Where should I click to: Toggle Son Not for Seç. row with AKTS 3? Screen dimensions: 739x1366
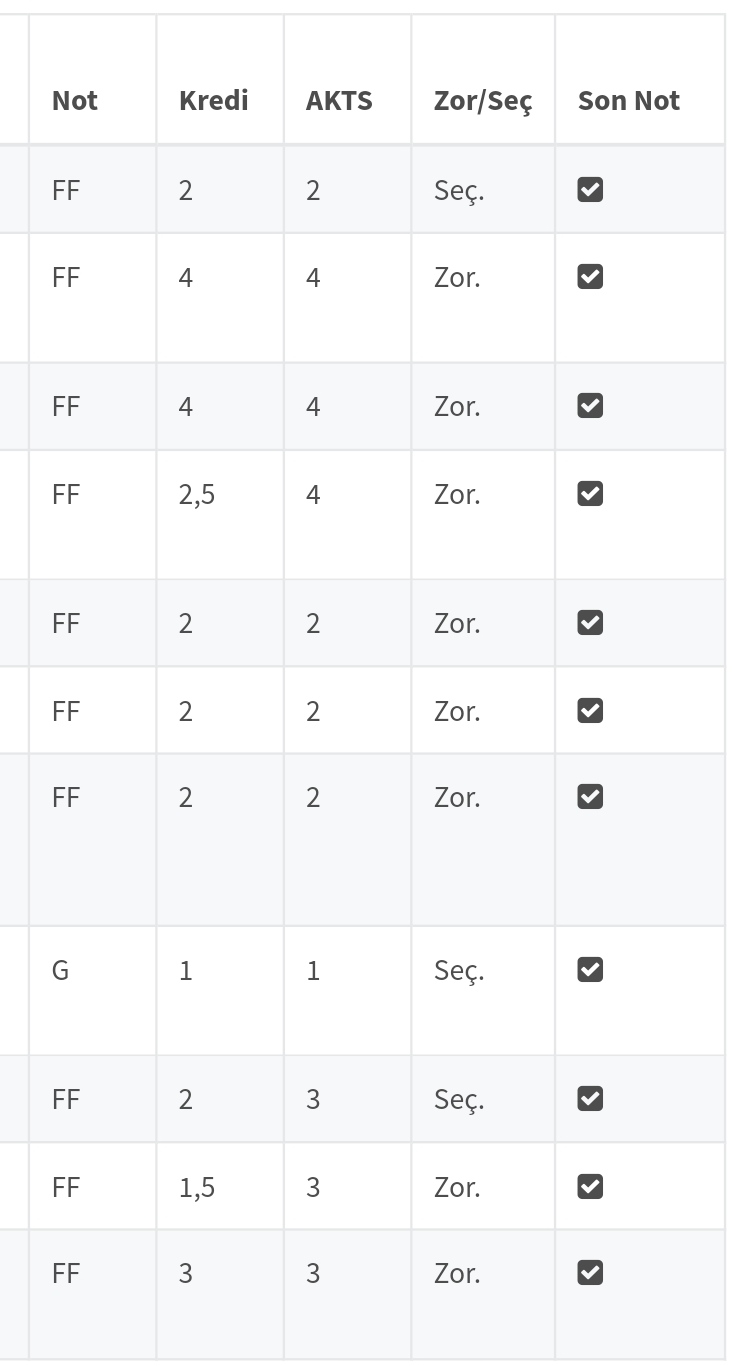[x=590, y=1099]
